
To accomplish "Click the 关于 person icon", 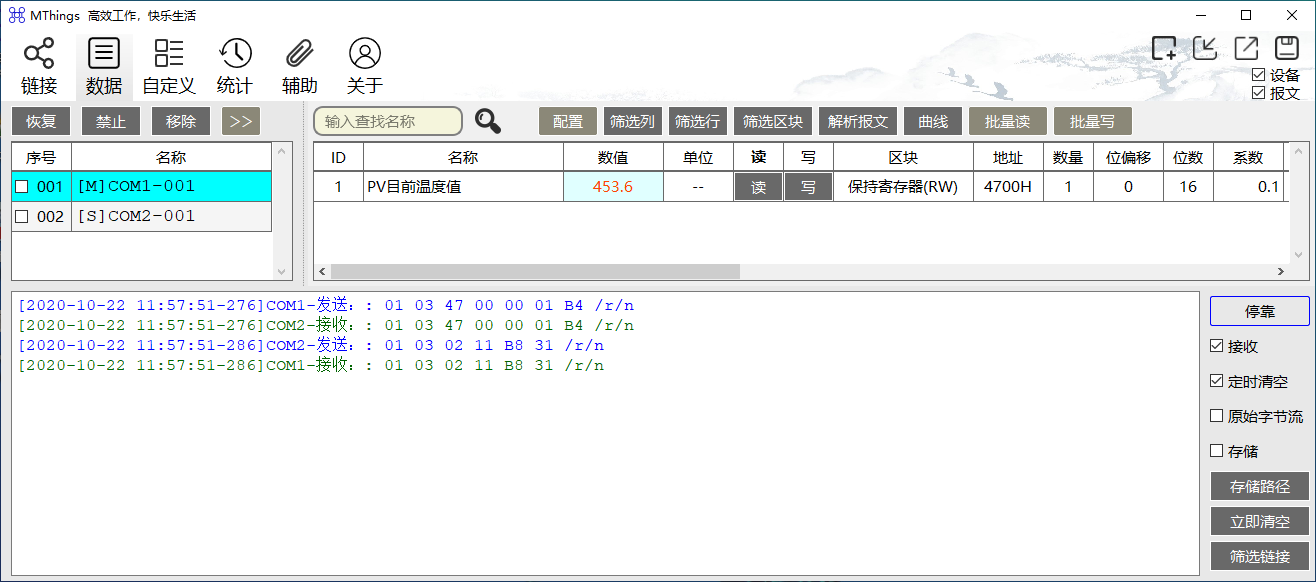I will click(x=365, y=54).
